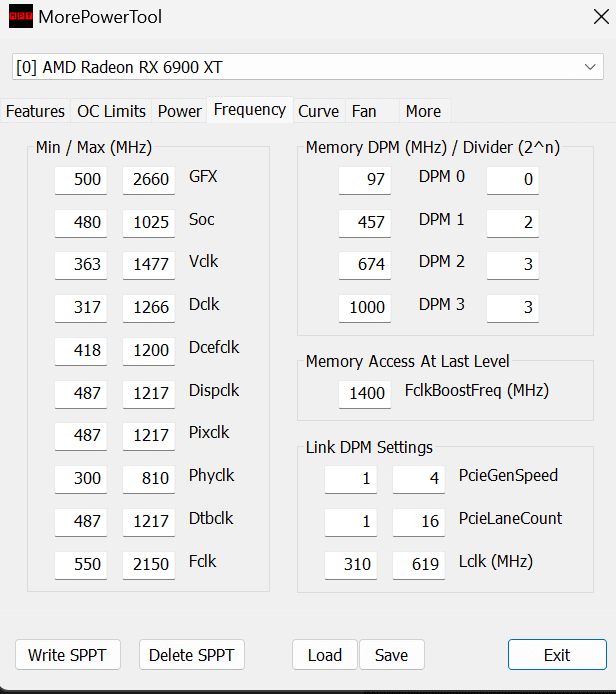Edit the DPM 1 divider field
The image size is (616, 694).
coord(513,223)
